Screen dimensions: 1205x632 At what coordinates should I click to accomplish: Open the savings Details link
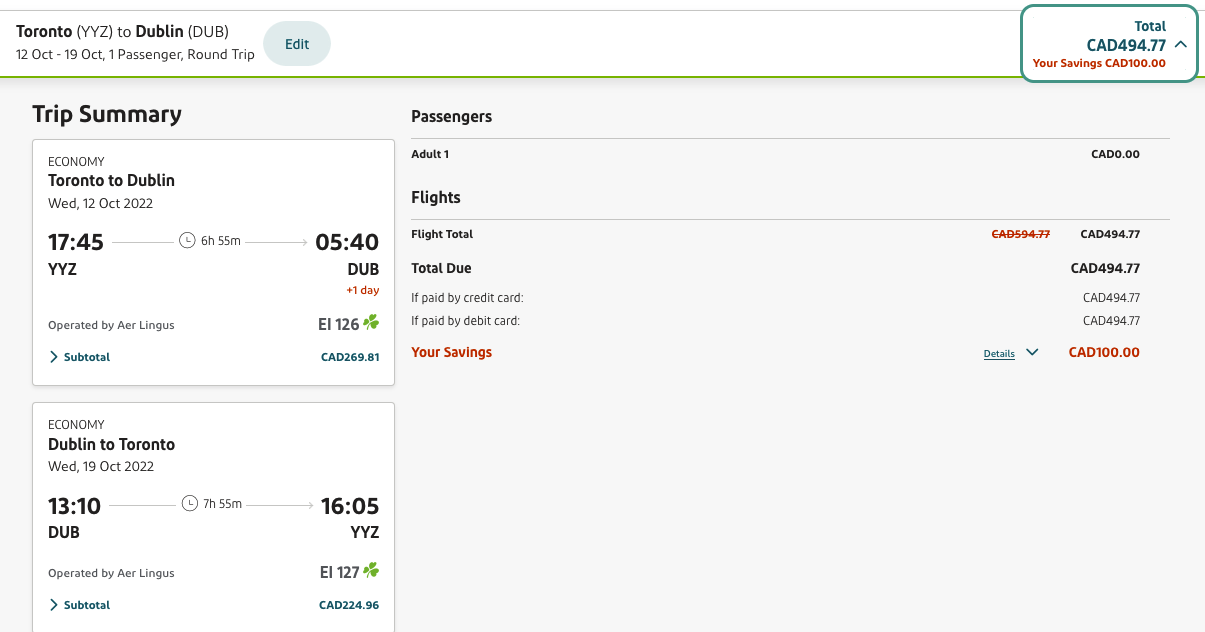[999, 354]
